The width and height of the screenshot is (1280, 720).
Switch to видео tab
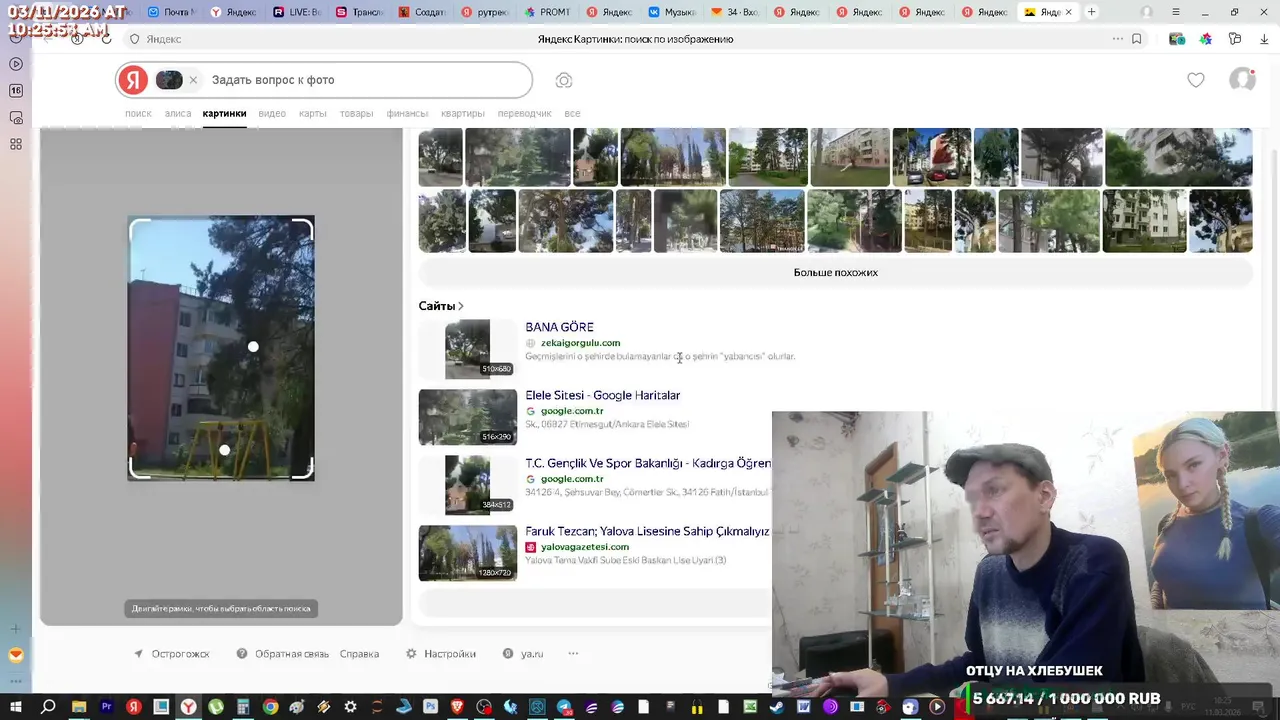(x=272, y=113)
